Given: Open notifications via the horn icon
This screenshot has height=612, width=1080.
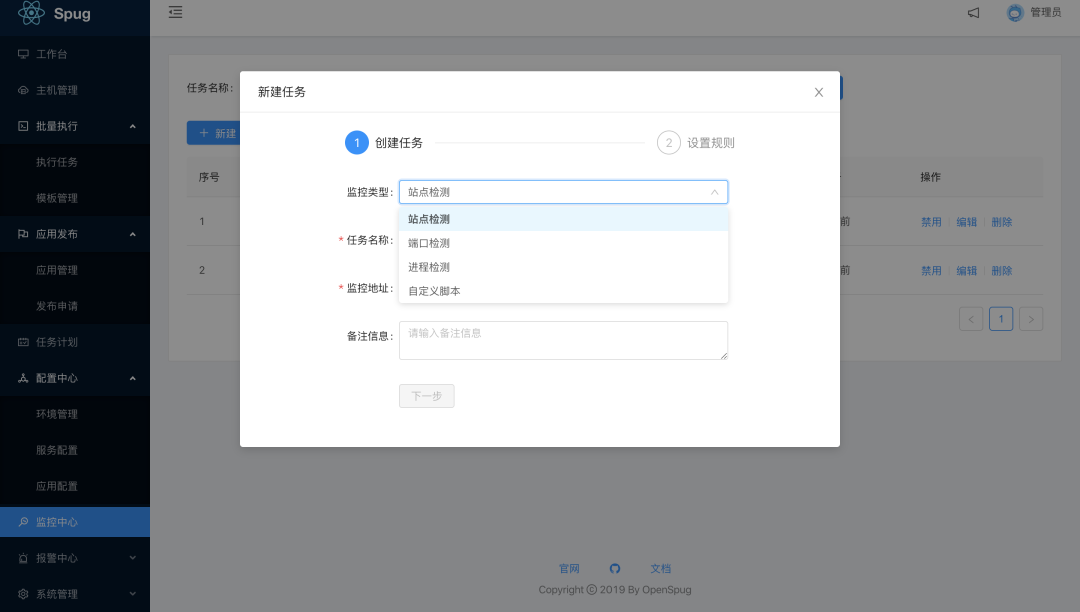Looking at the screenshot, I should [973, 13].
